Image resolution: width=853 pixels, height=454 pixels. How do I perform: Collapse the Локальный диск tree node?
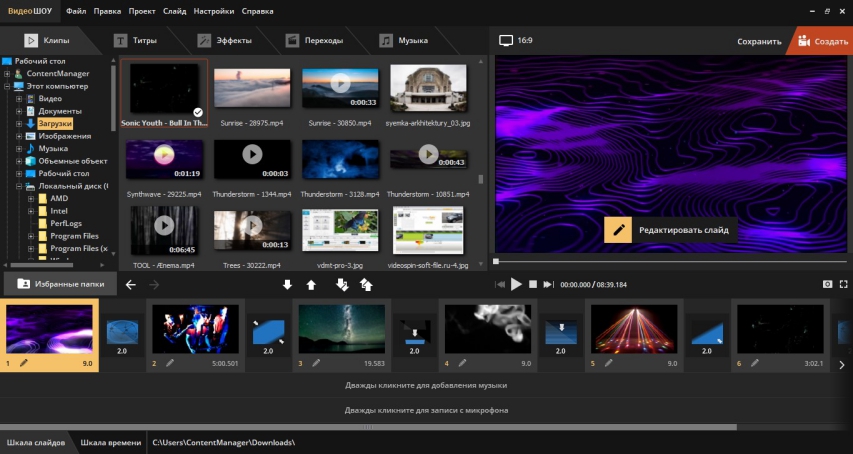click(18, 186)
